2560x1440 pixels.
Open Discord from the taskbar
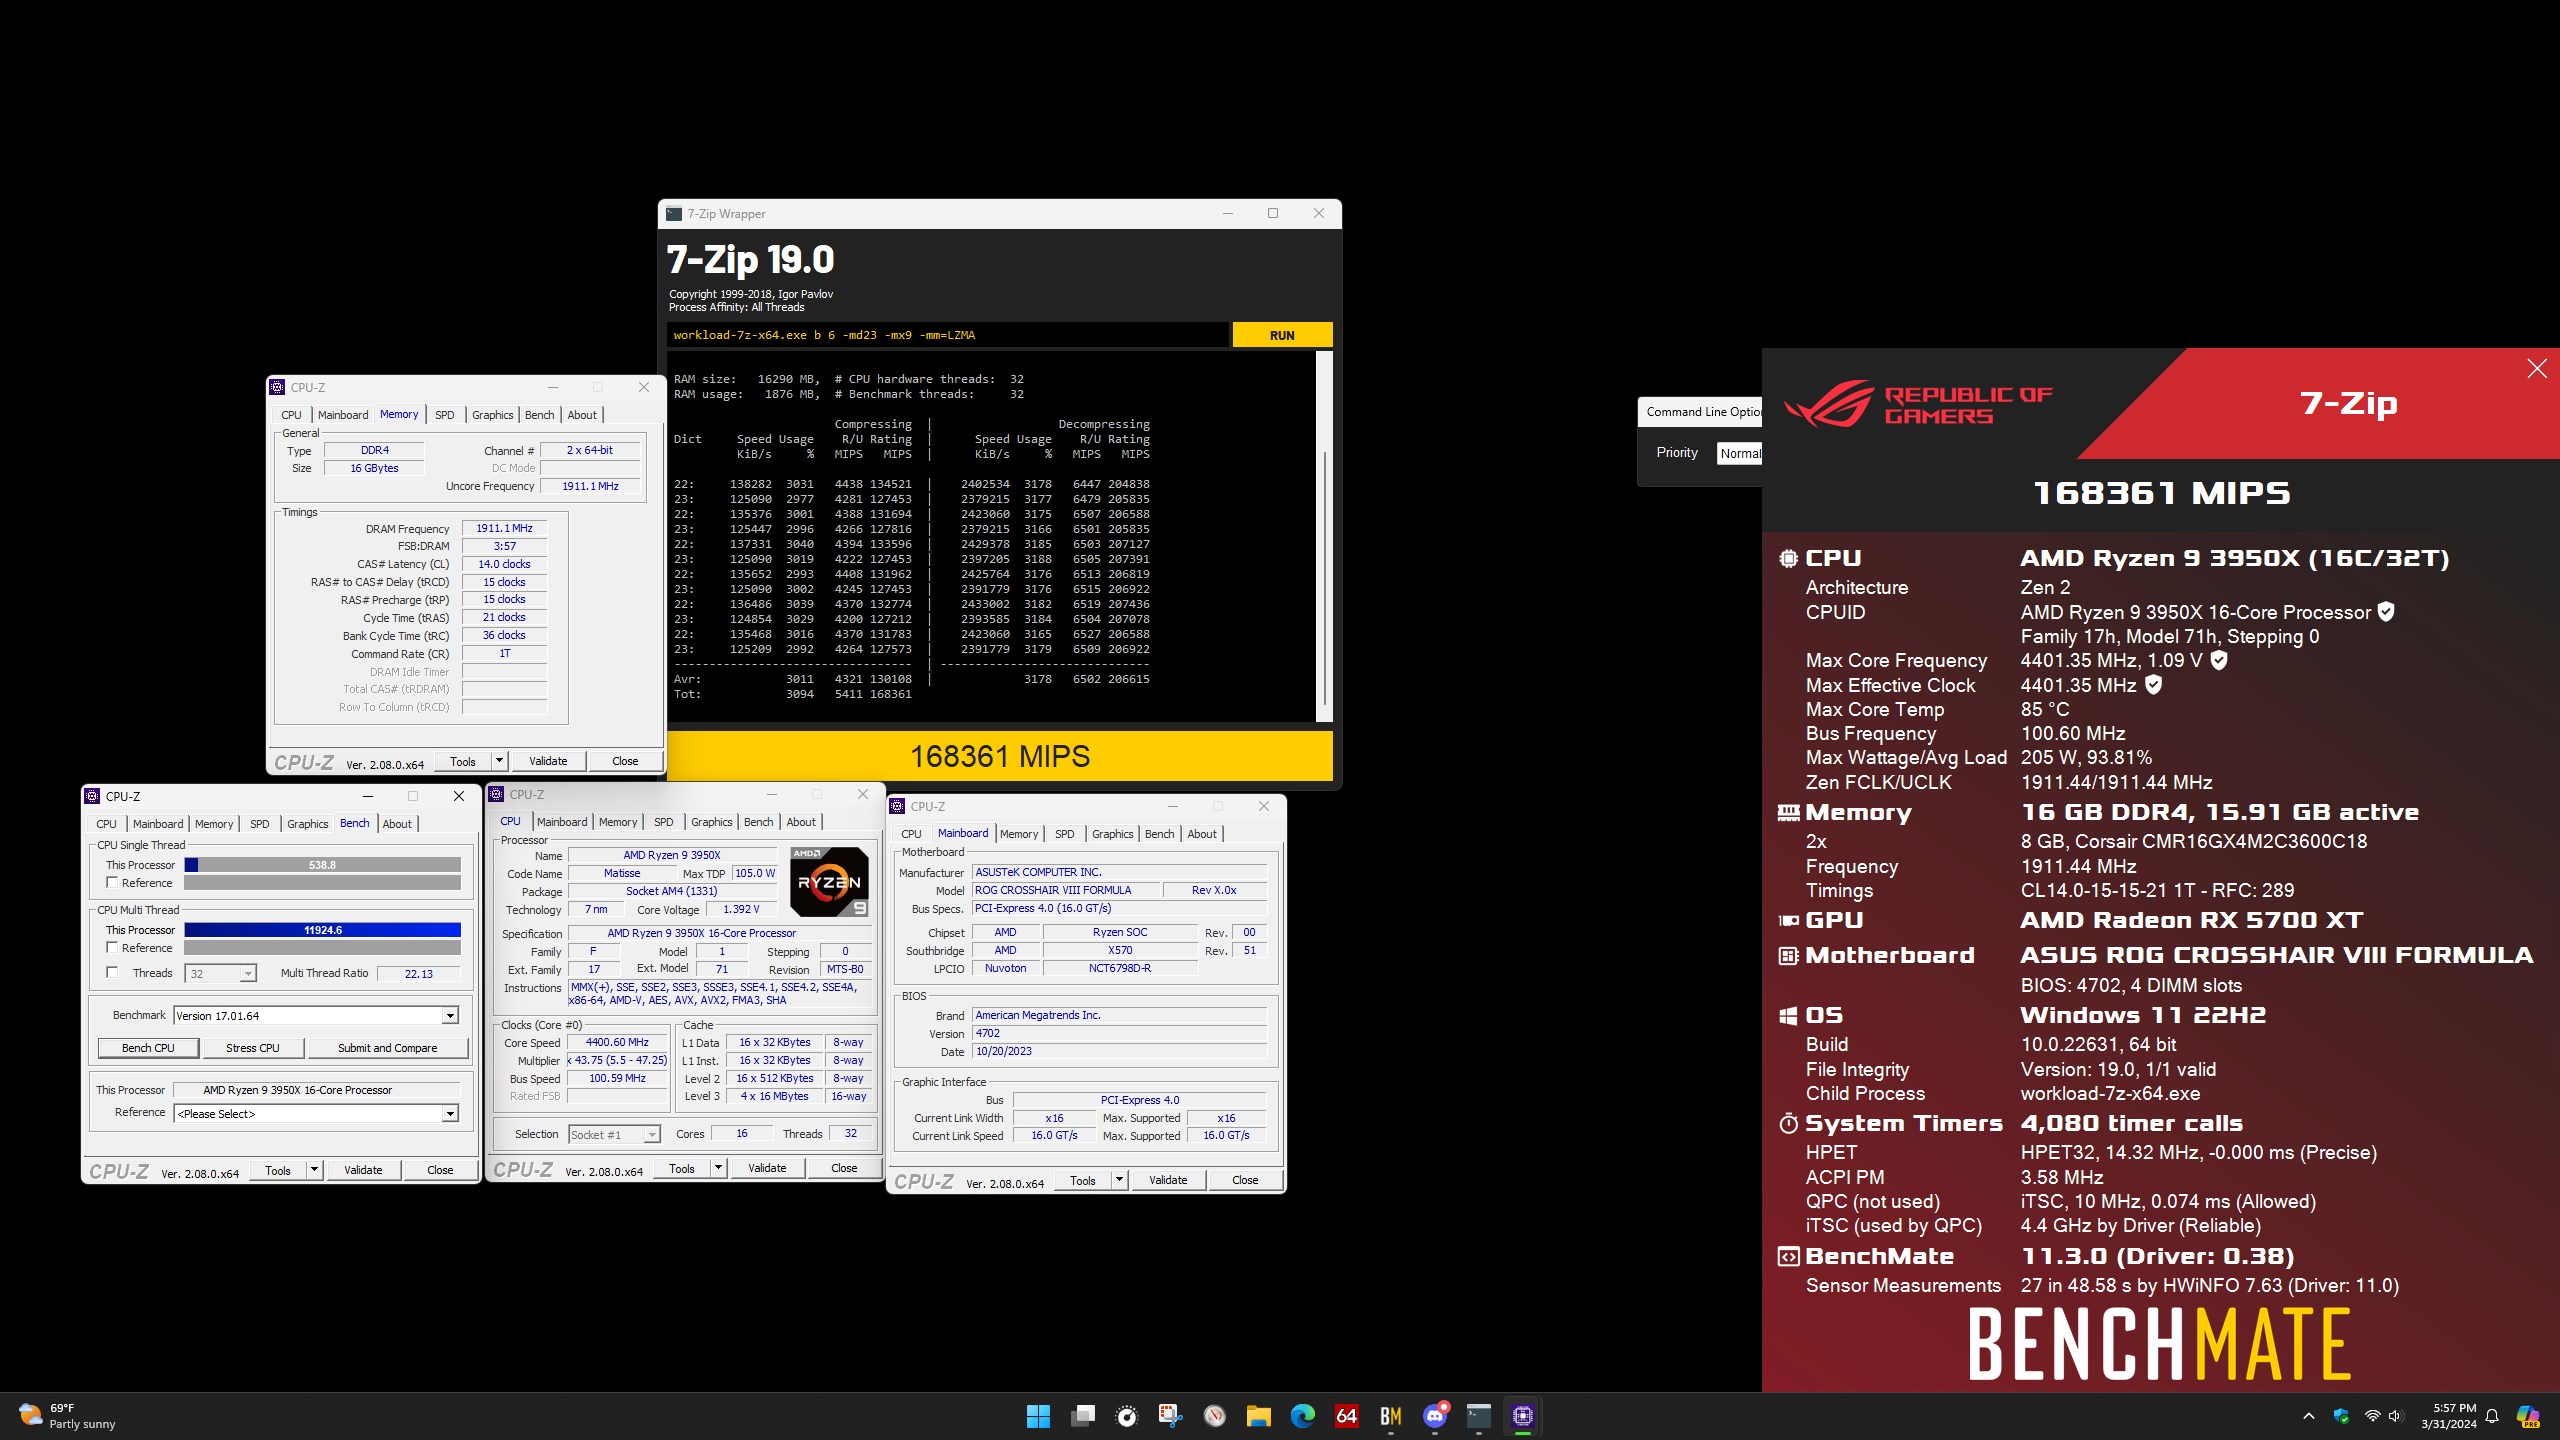1435,1416
